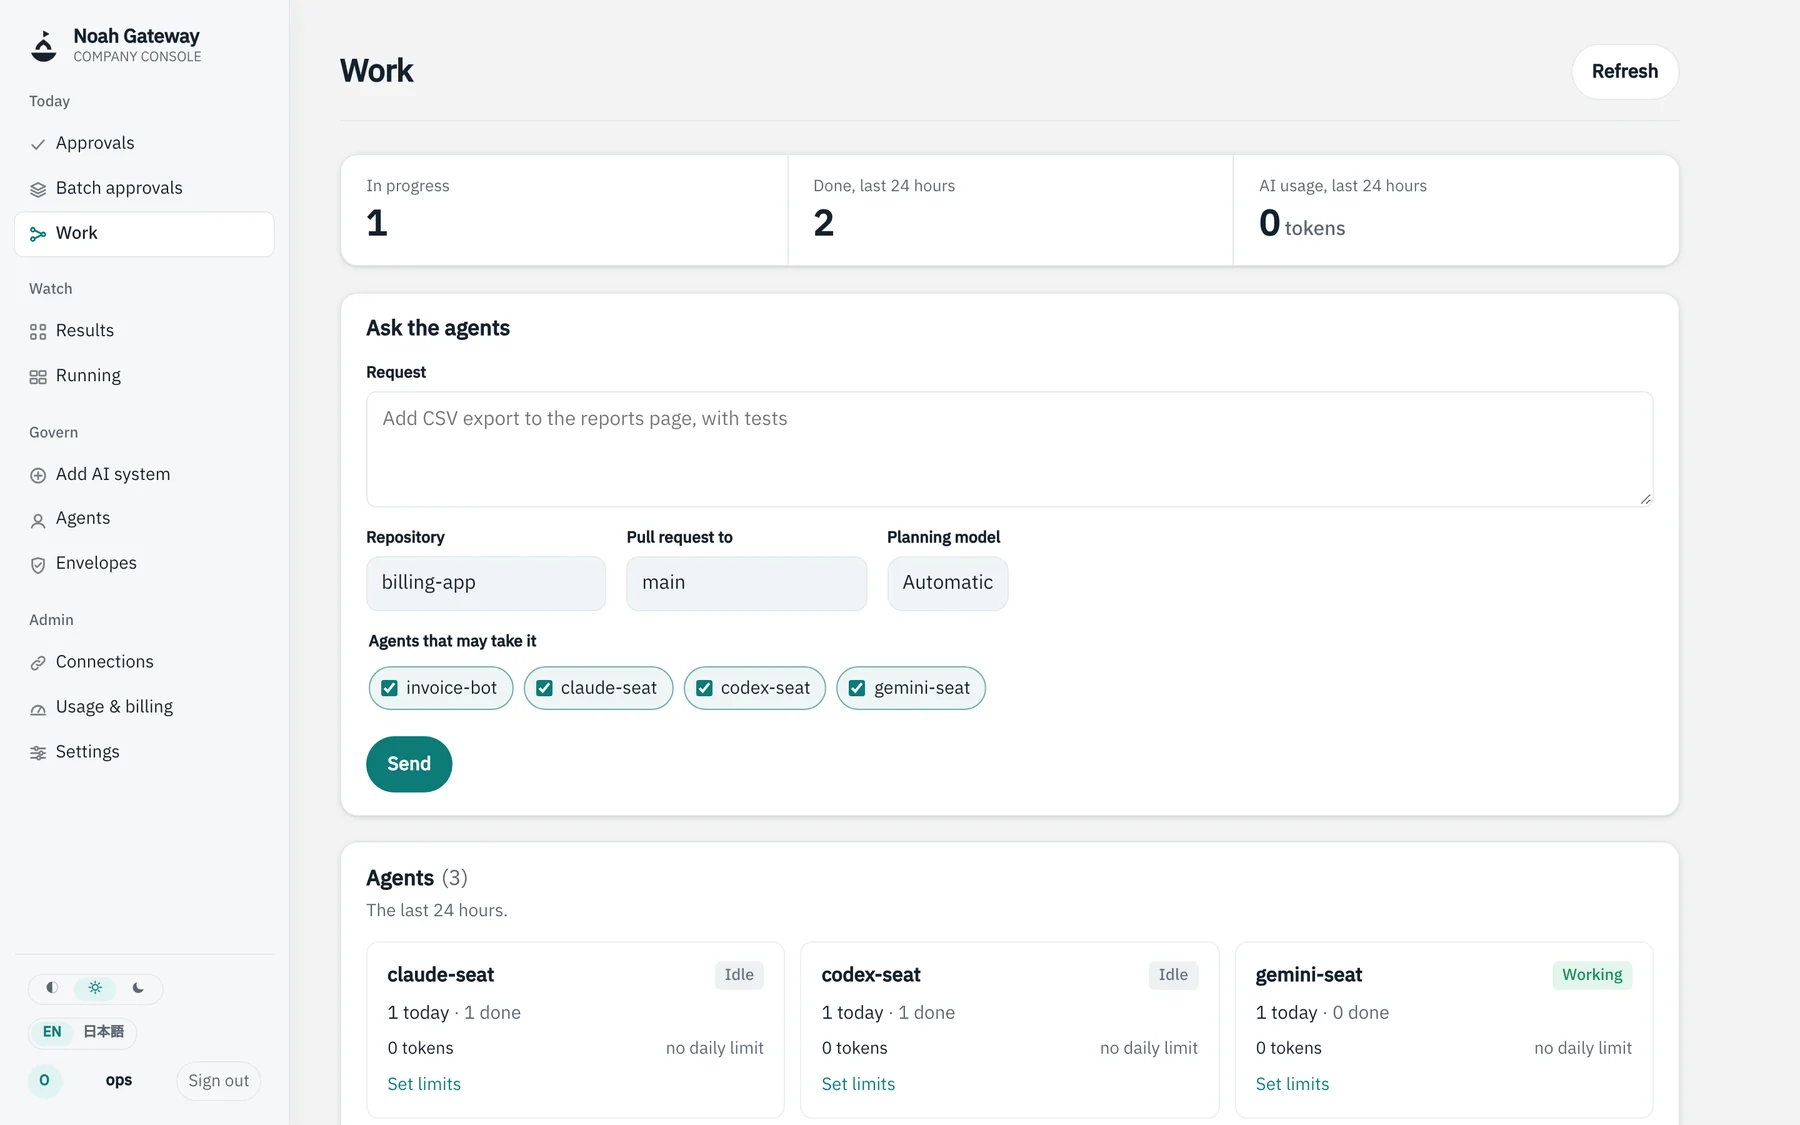
Task: Open Add AI system page
Action: (144, 474)
